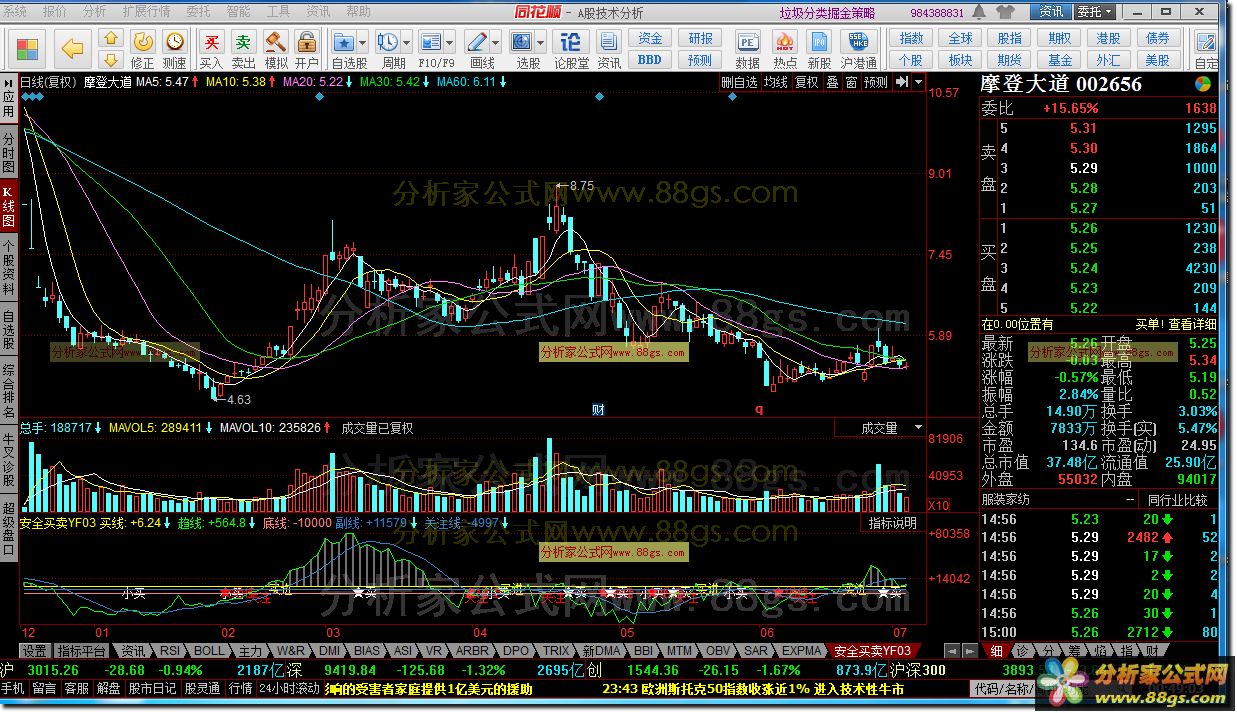Click the 指标说明 indicator description button
The width and height of the screenshot is (1237, 713).
892,523
